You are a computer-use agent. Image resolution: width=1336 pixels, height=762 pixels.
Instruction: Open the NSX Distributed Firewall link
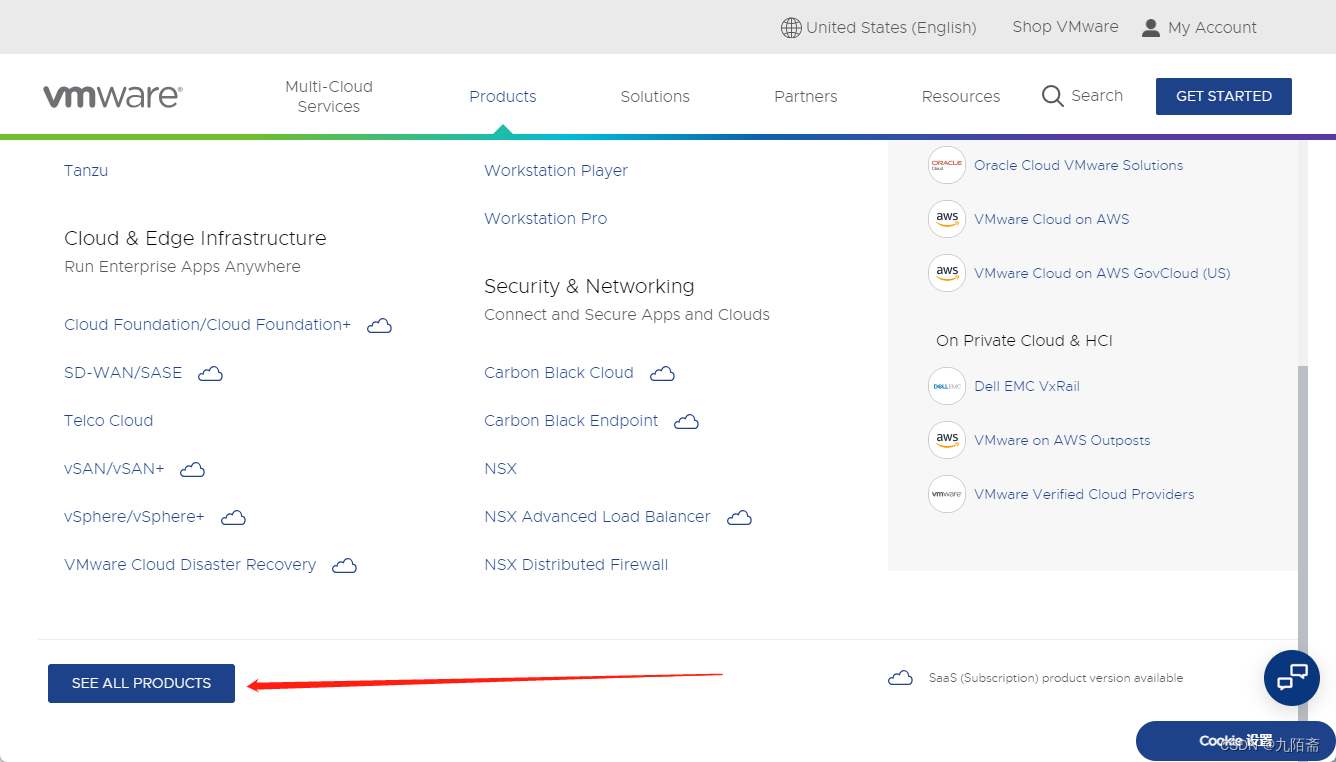click(576, 564)
